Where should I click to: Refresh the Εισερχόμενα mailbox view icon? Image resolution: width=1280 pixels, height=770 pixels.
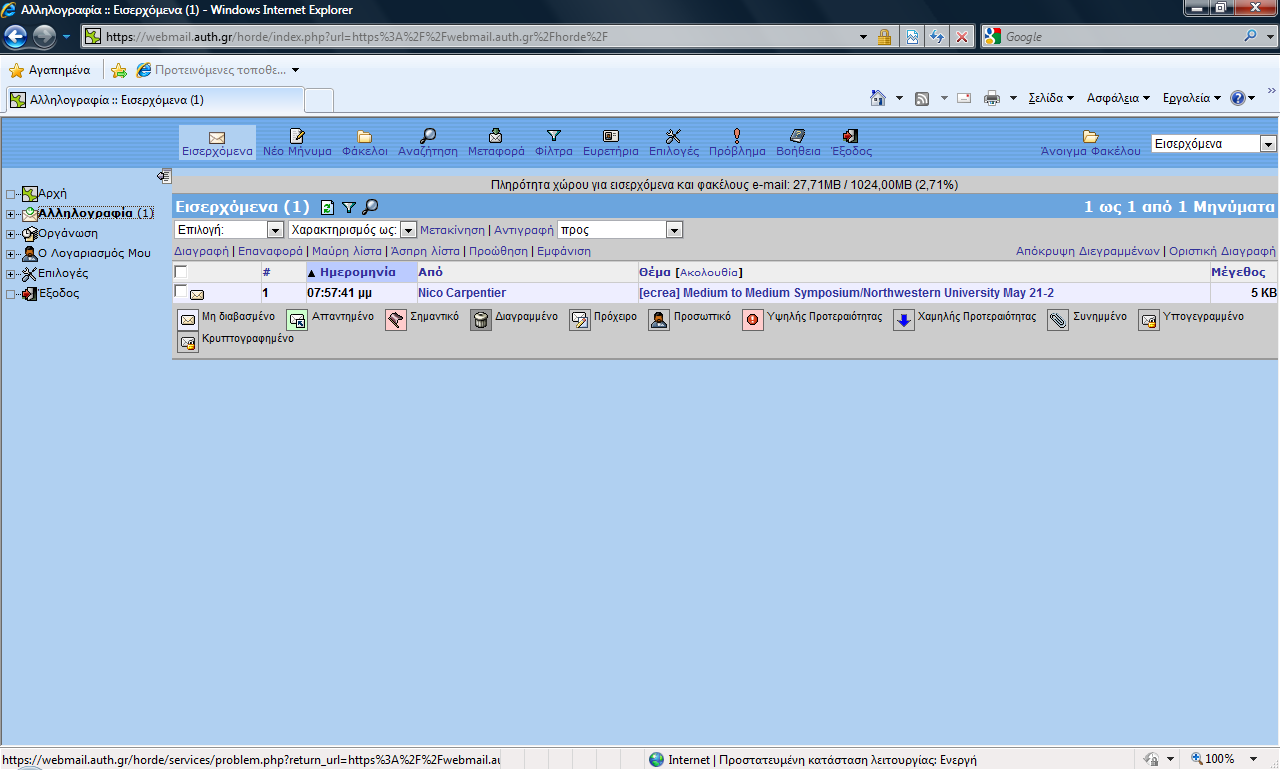click(x=327, y=207)
